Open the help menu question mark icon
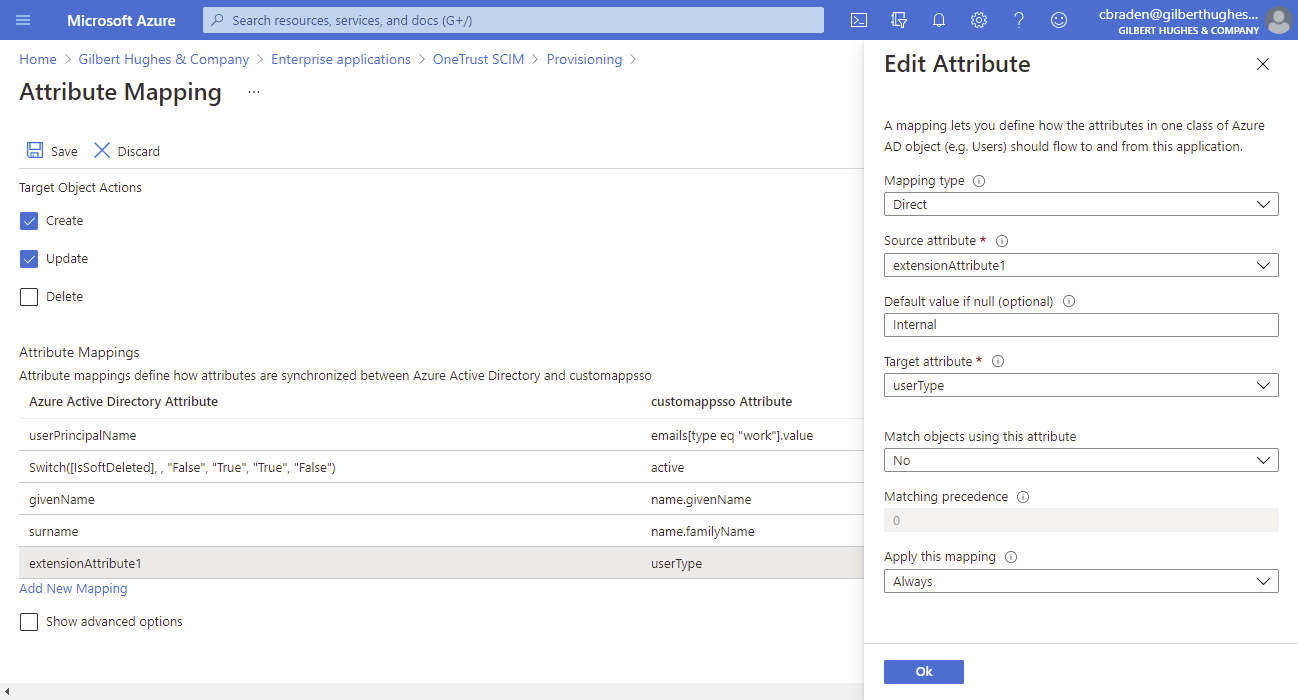Screen dimensions: 1298x700 pyautogui.click(x=1018, y=19)
